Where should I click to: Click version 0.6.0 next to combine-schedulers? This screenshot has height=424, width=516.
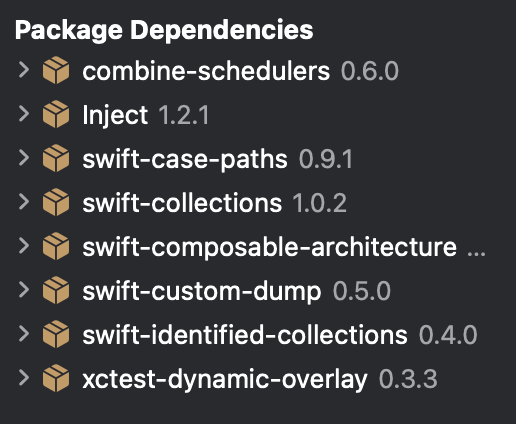pos(370,71)
